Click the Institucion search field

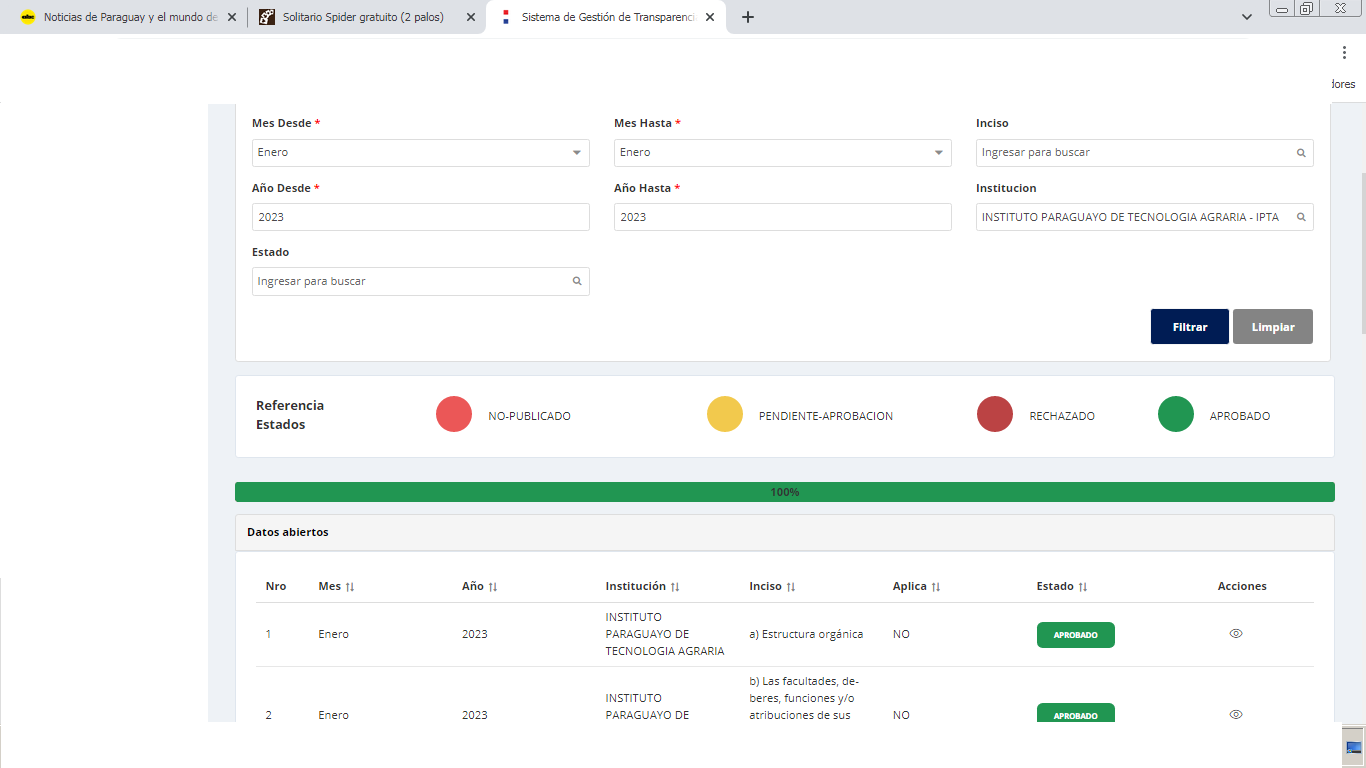pos(1145,217)
